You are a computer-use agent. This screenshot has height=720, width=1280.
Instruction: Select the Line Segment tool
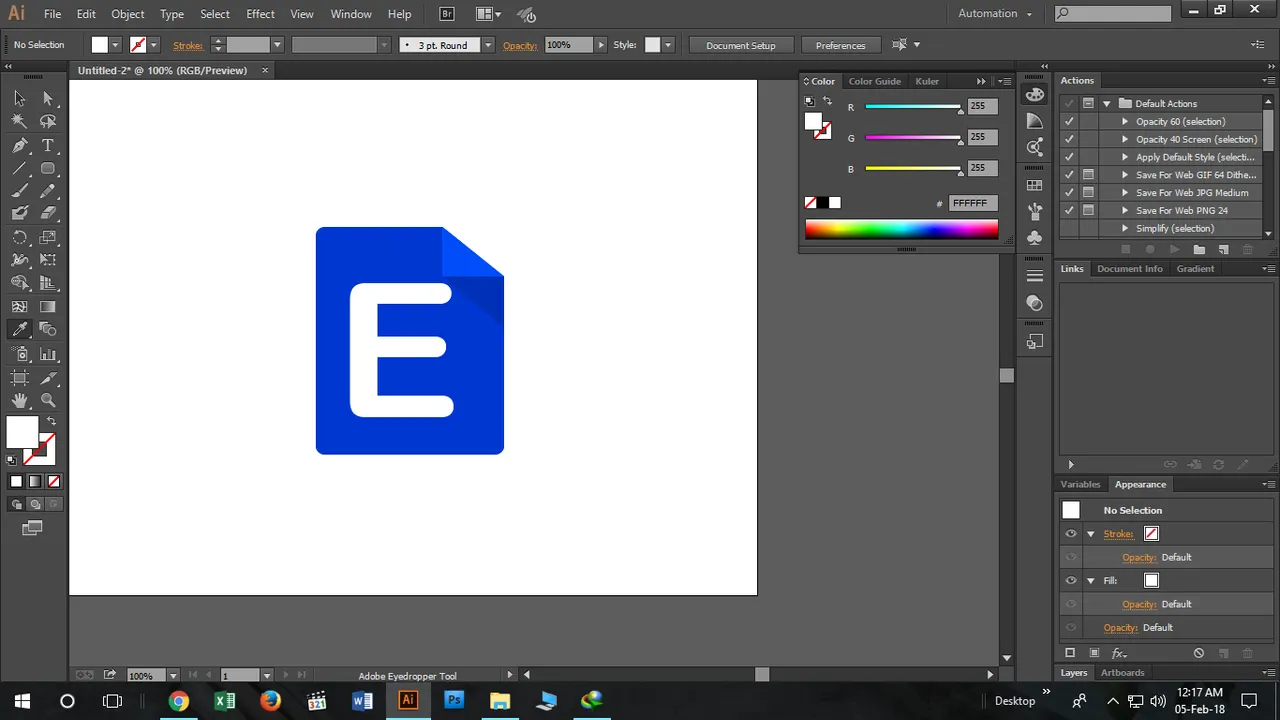pyautogui.click(x=19, y=168)
